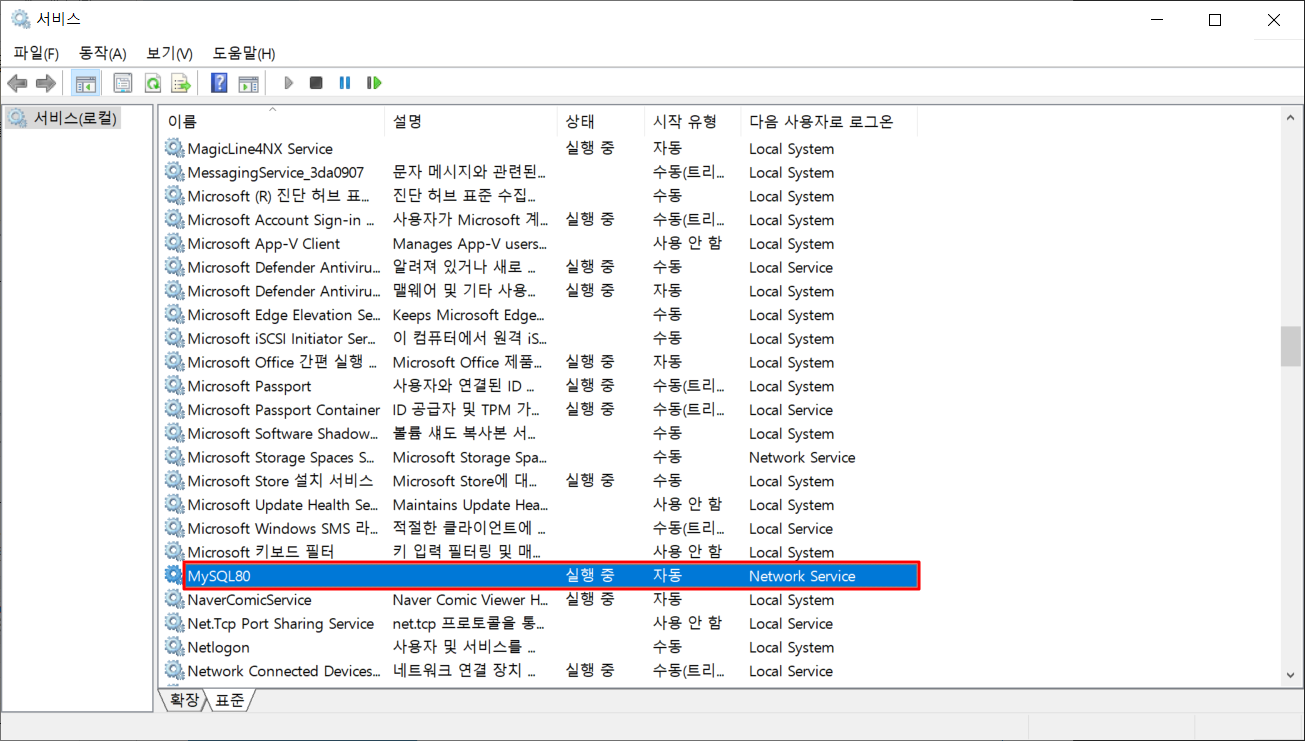Sort services by the 상태 column header

pos(580,122)
